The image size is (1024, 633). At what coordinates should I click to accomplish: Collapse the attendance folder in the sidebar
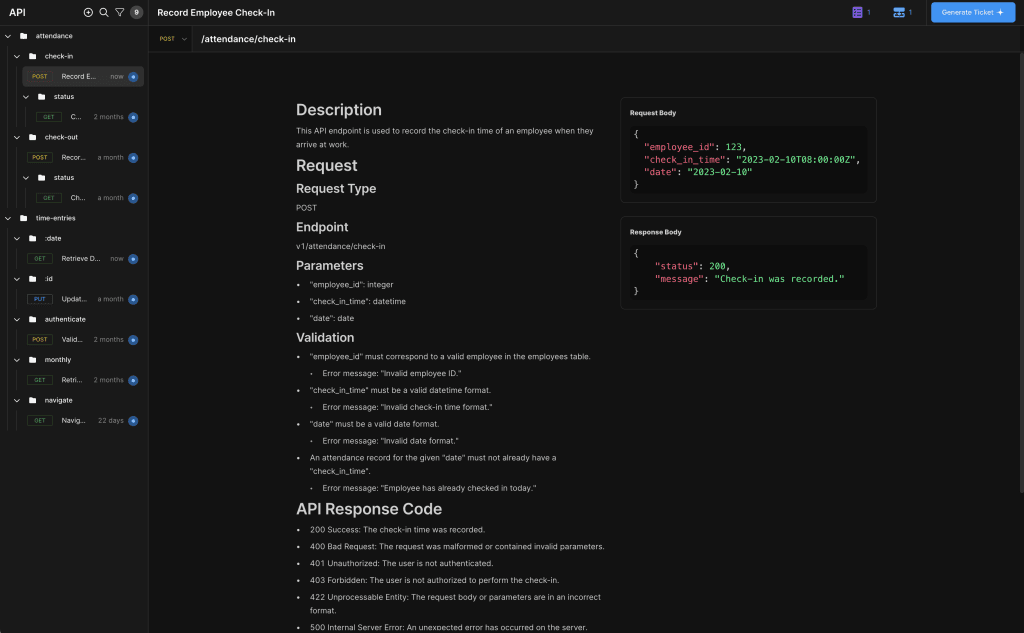pyautogui.click(x=8, y=35)
